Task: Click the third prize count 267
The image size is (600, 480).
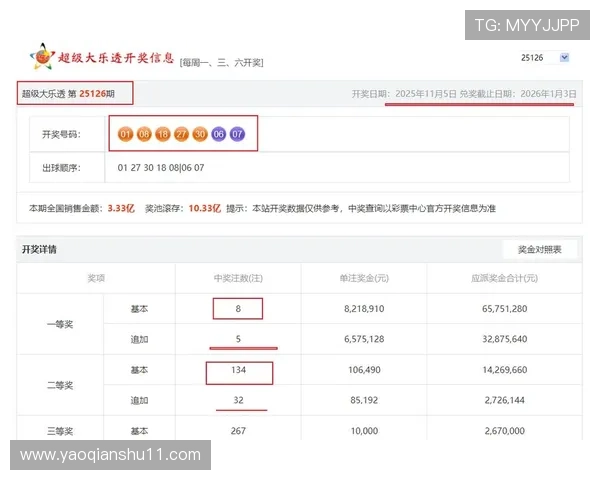Action: pos(238,431)
